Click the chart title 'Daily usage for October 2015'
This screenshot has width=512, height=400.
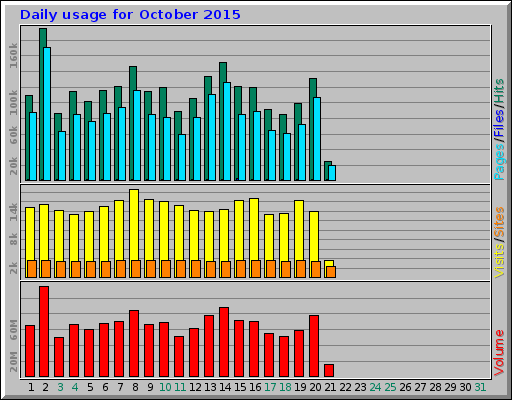coord(130,15)
